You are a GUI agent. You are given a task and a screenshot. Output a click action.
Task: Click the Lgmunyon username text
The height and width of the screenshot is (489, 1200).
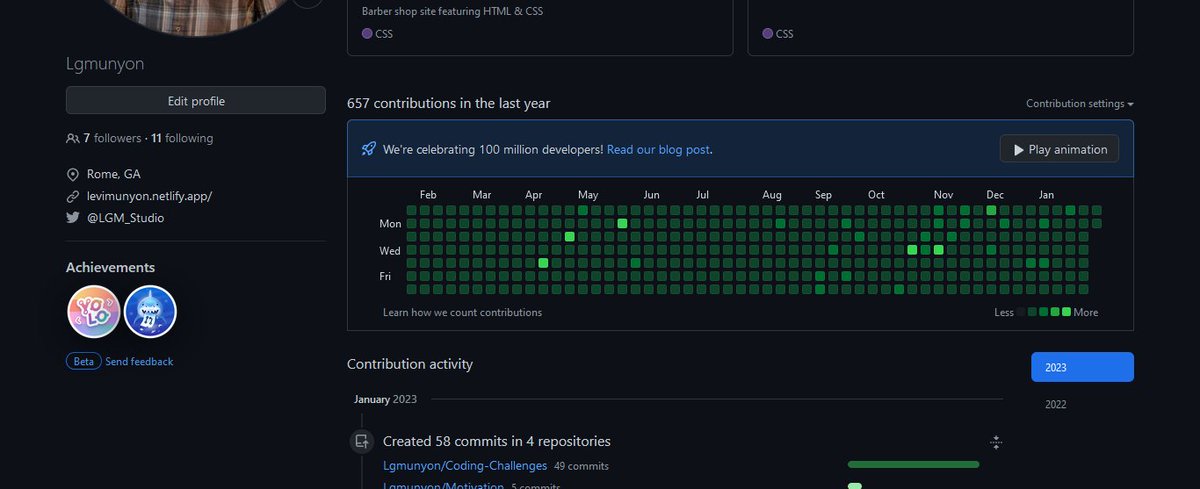coord(105,64)
